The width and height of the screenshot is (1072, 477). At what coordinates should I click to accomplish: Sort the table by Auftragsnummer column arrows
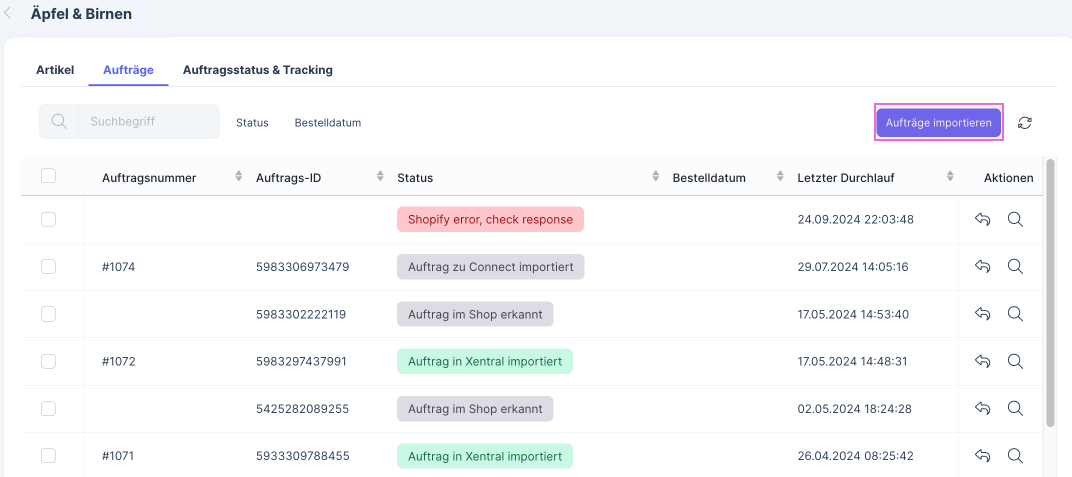[x=239, y=177]
